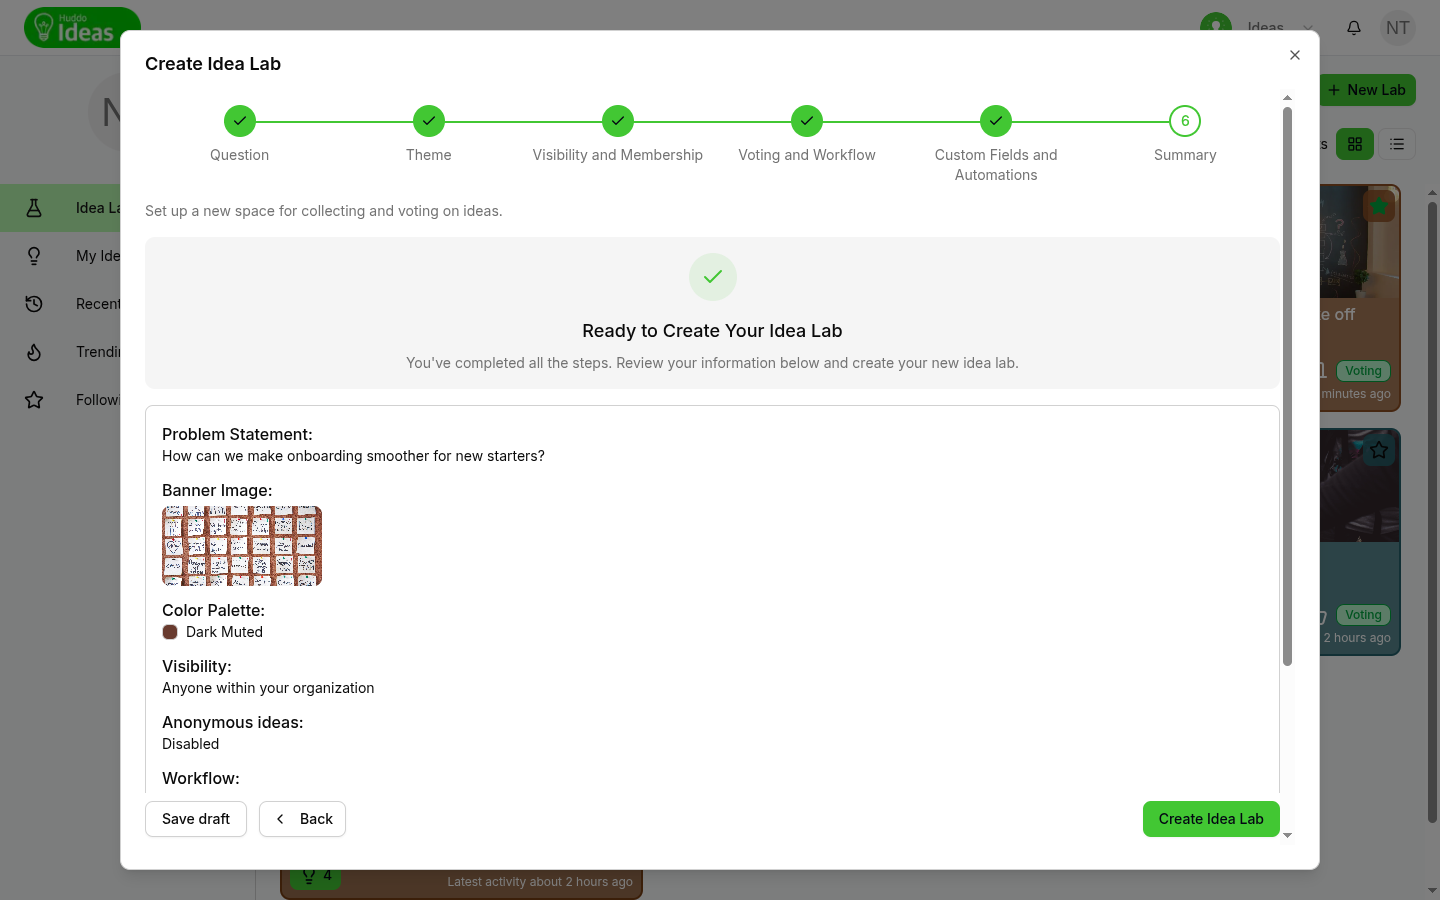Open the Ideas dropdown chevron in header
This screenshot has height=900, width=1440.
1308,28
